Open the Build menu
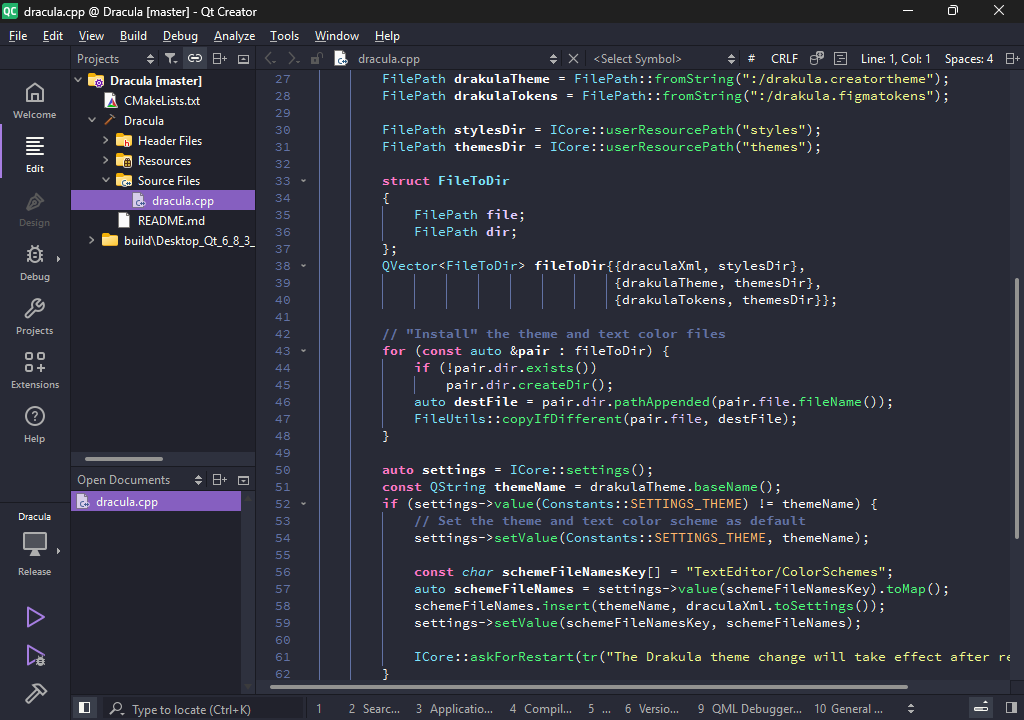The image size is (1024, 720). click(x=133, y=36)
